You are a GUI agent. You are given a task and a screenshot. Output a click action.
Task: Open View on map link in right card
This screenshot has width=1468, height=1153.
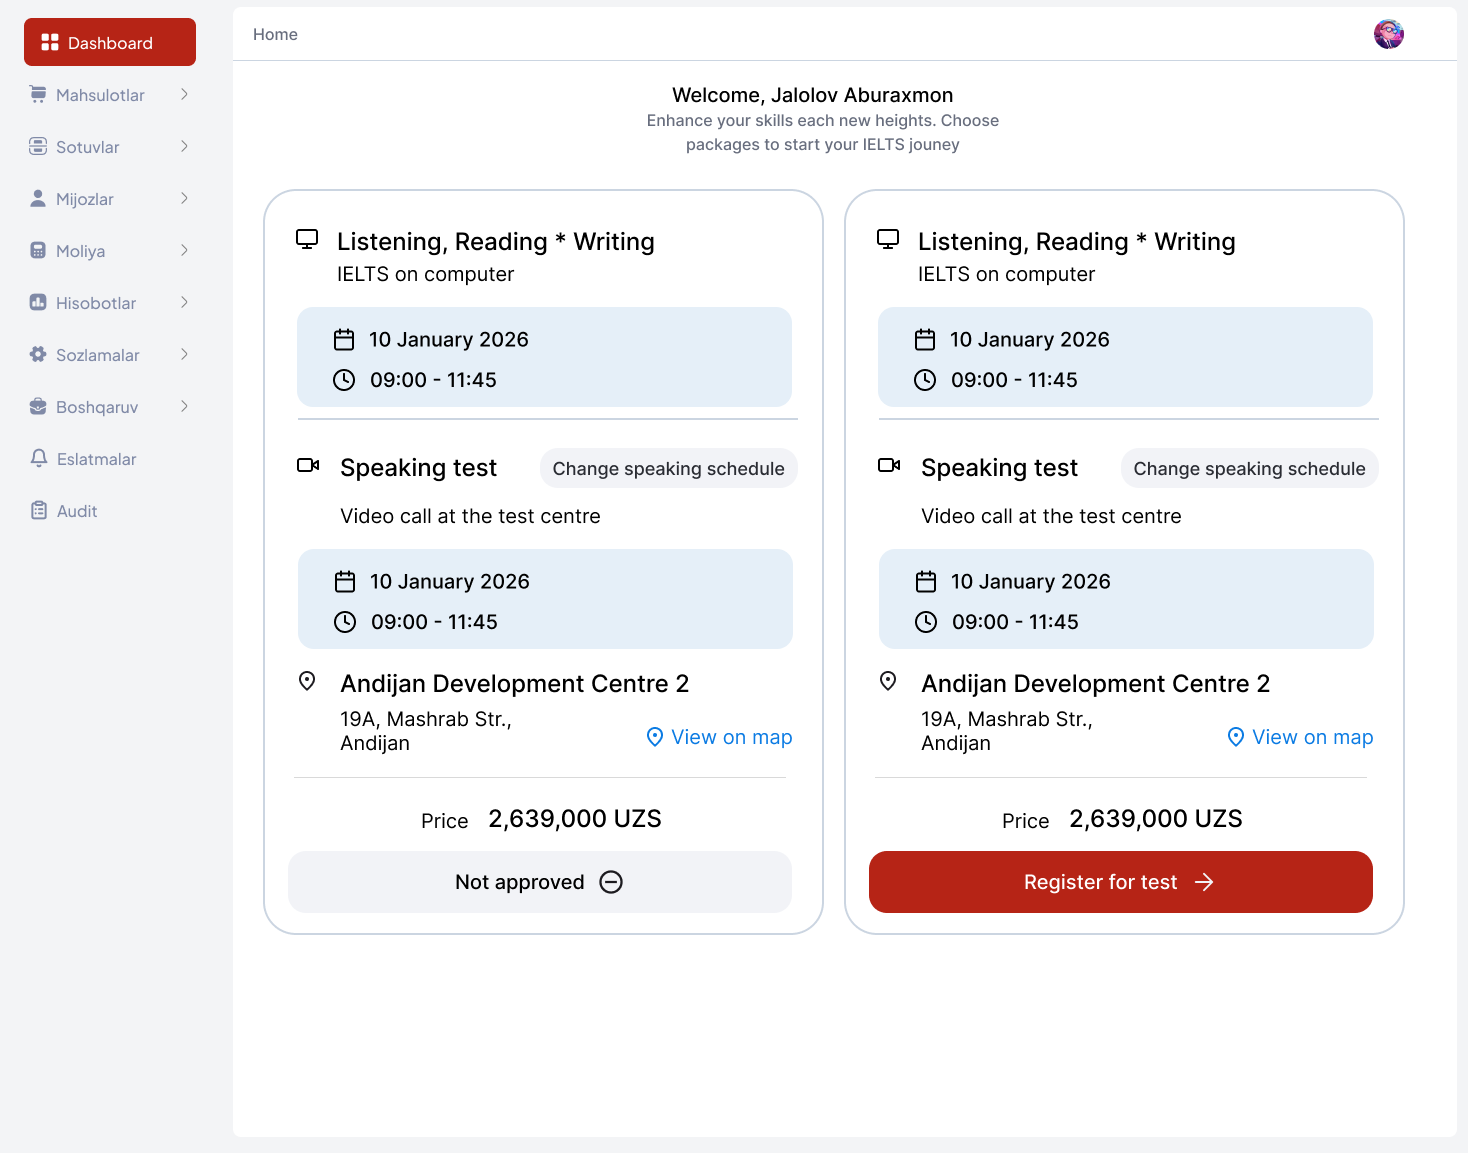1300,737
